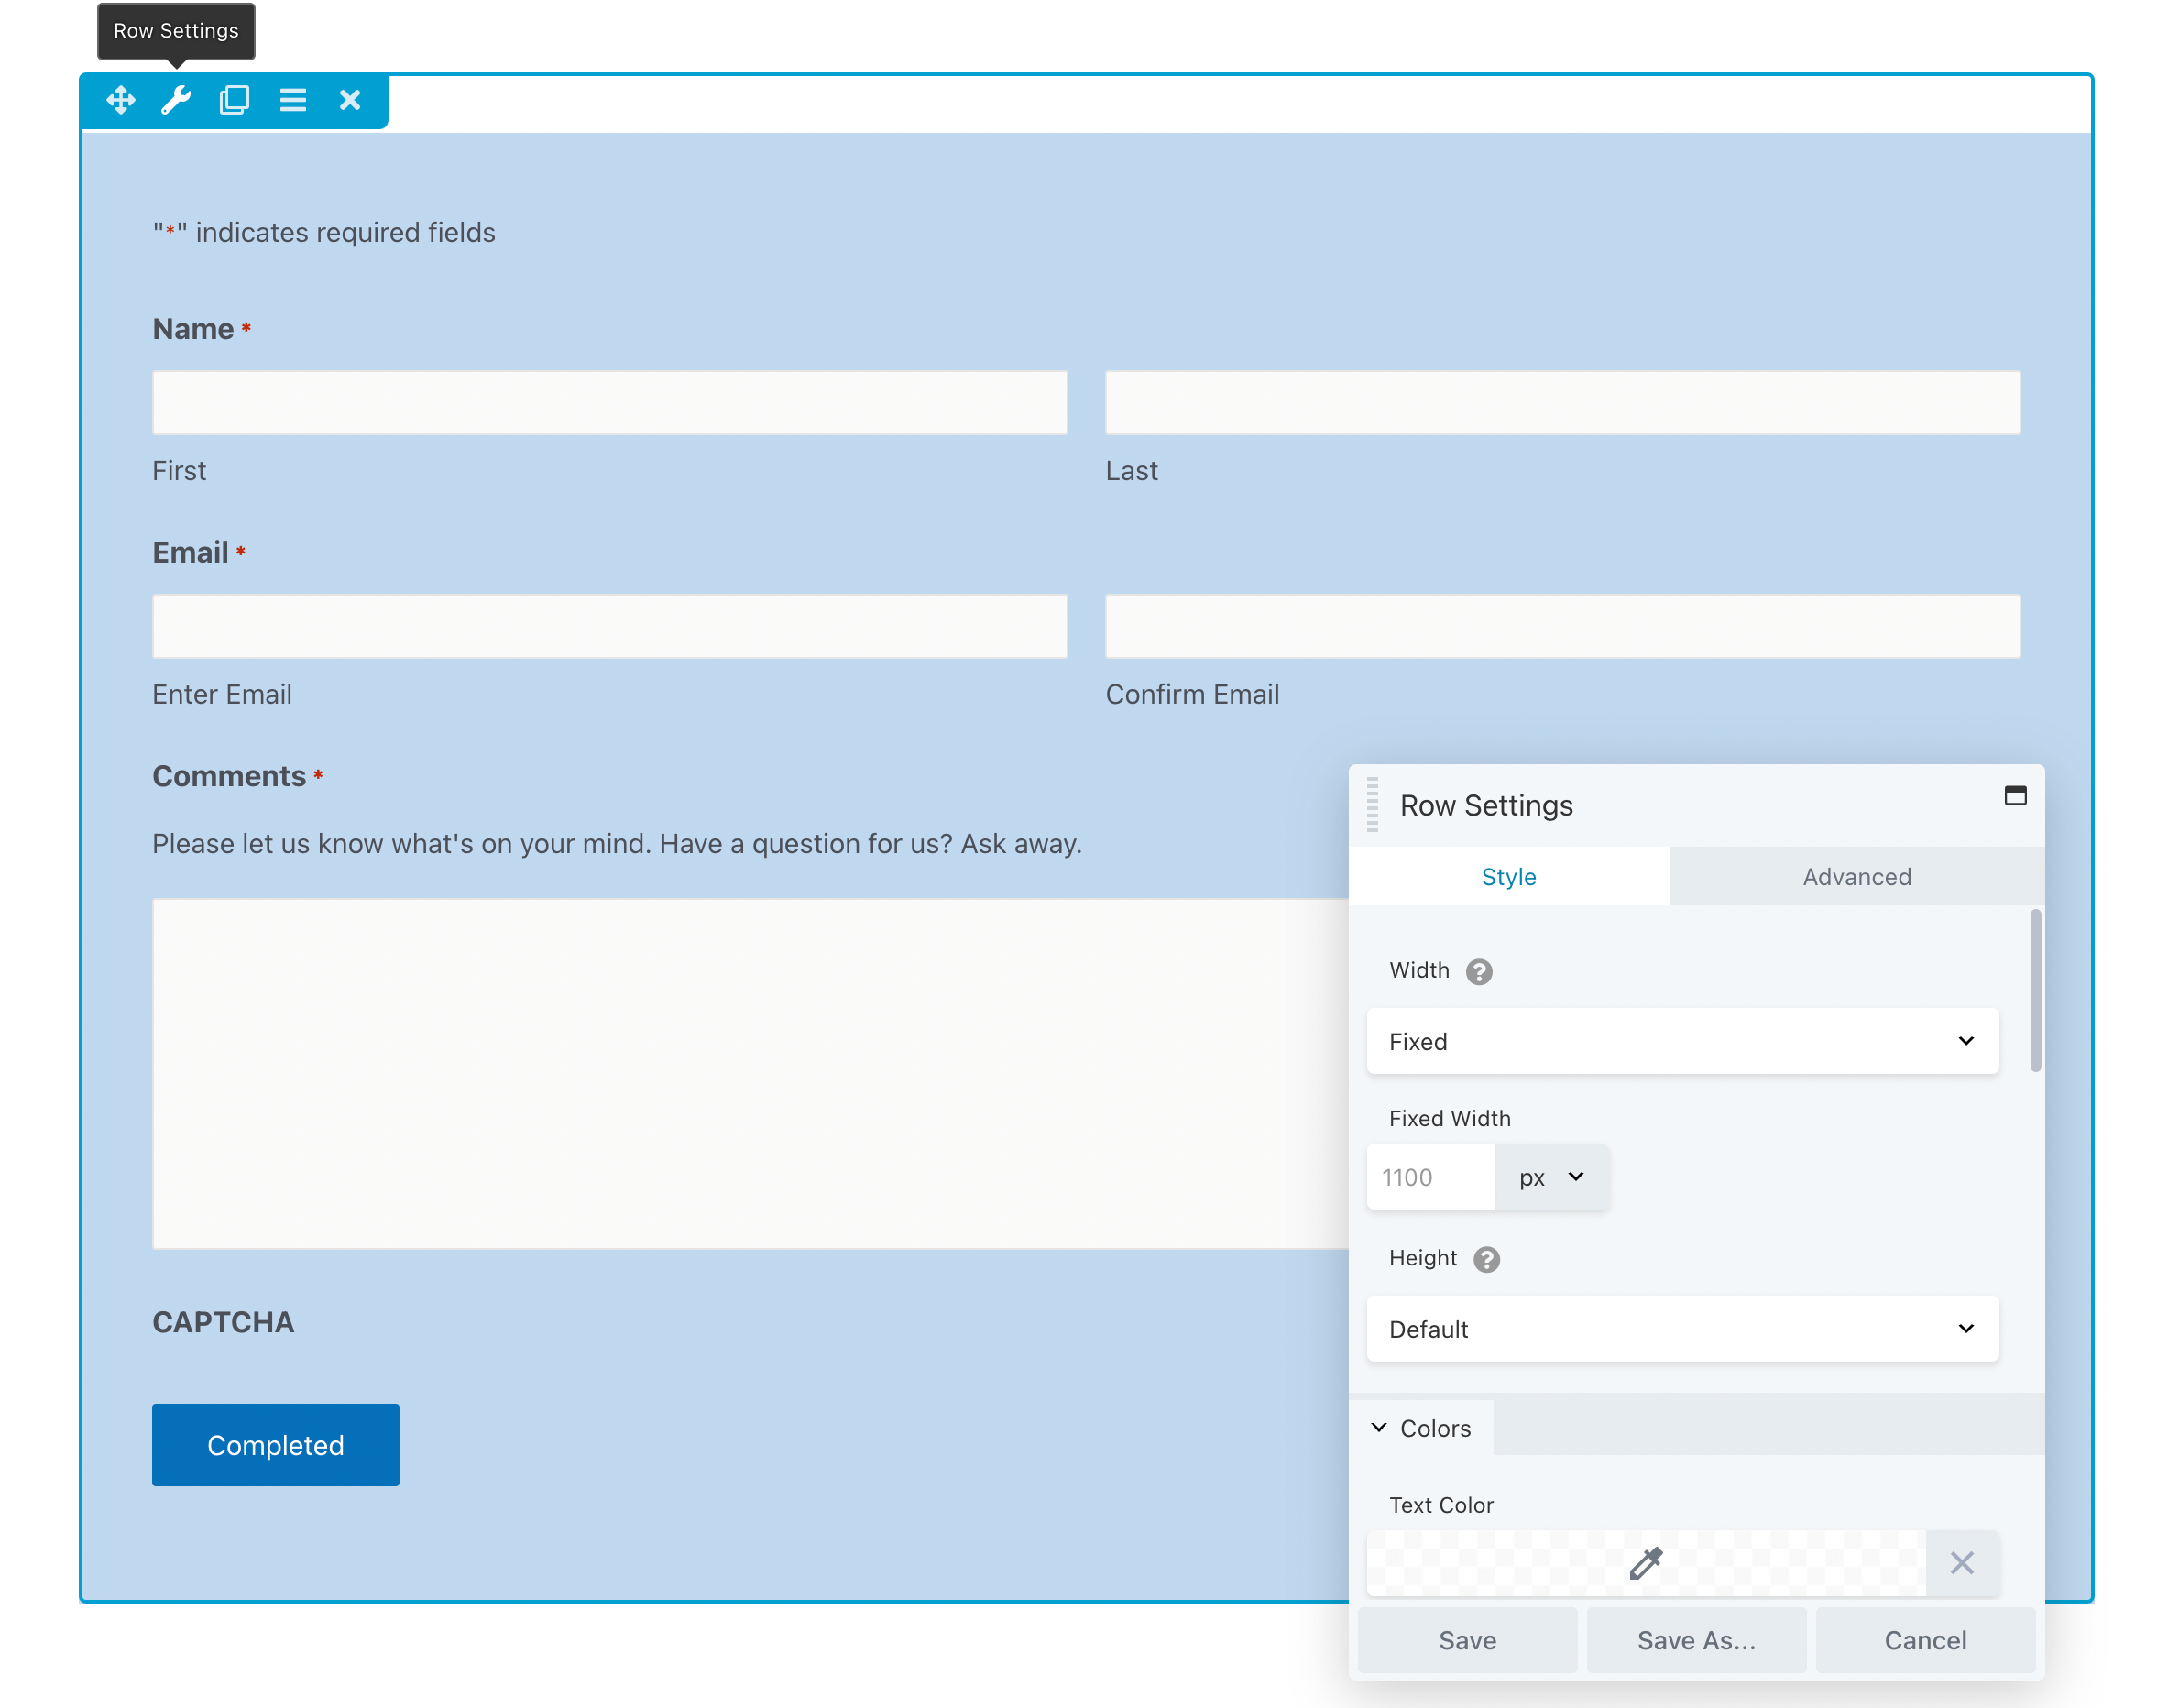Open the px unit dropdown

1551,1177
